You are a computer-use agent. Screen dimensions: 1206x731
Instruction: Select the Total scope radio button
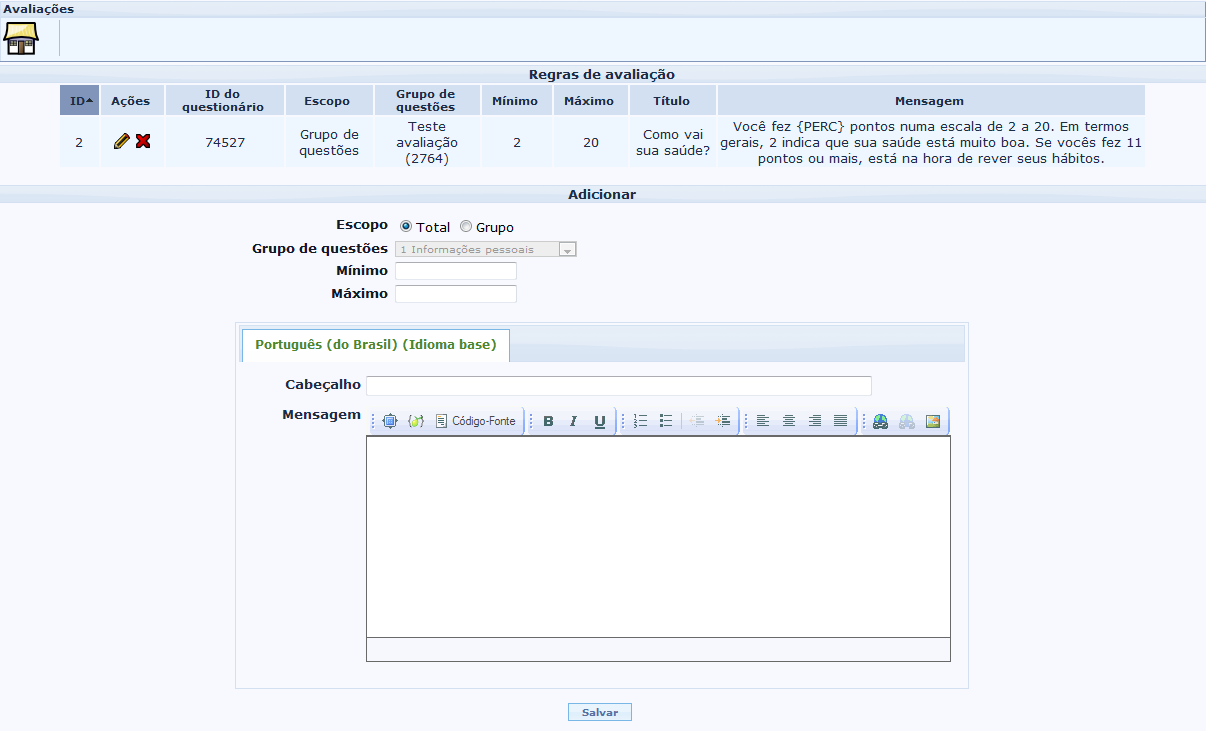(x=406, y=227)
